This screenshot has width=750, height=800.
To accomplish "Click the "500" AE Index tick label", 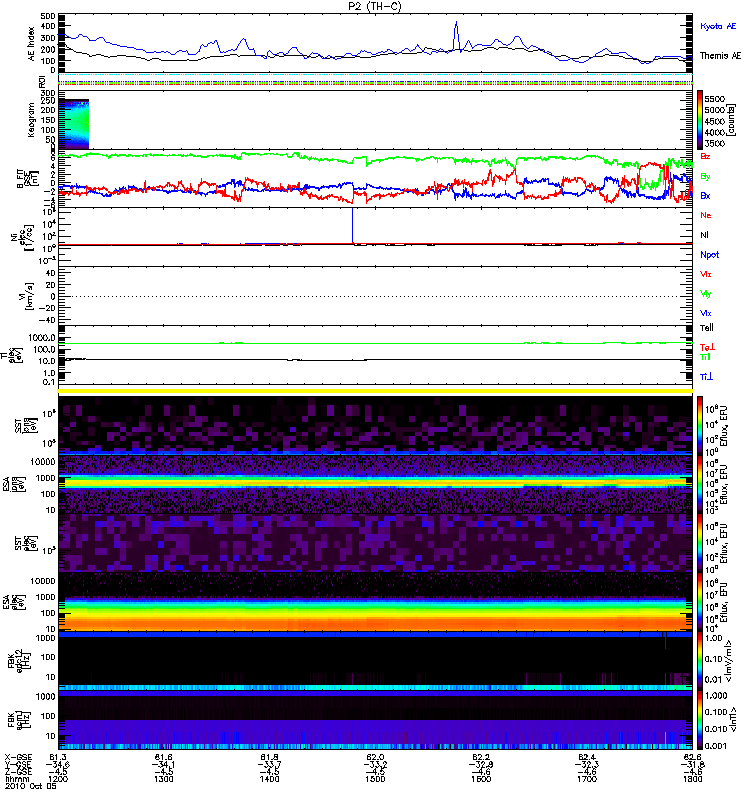I will 48,17.
